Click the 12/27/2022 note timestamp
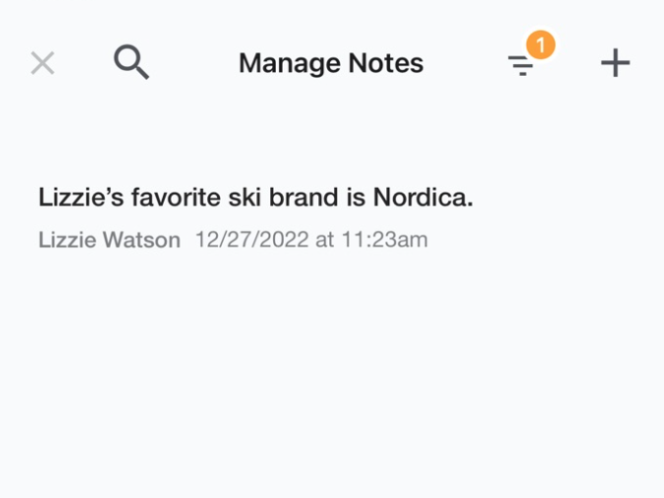 [x=311, y=240]
